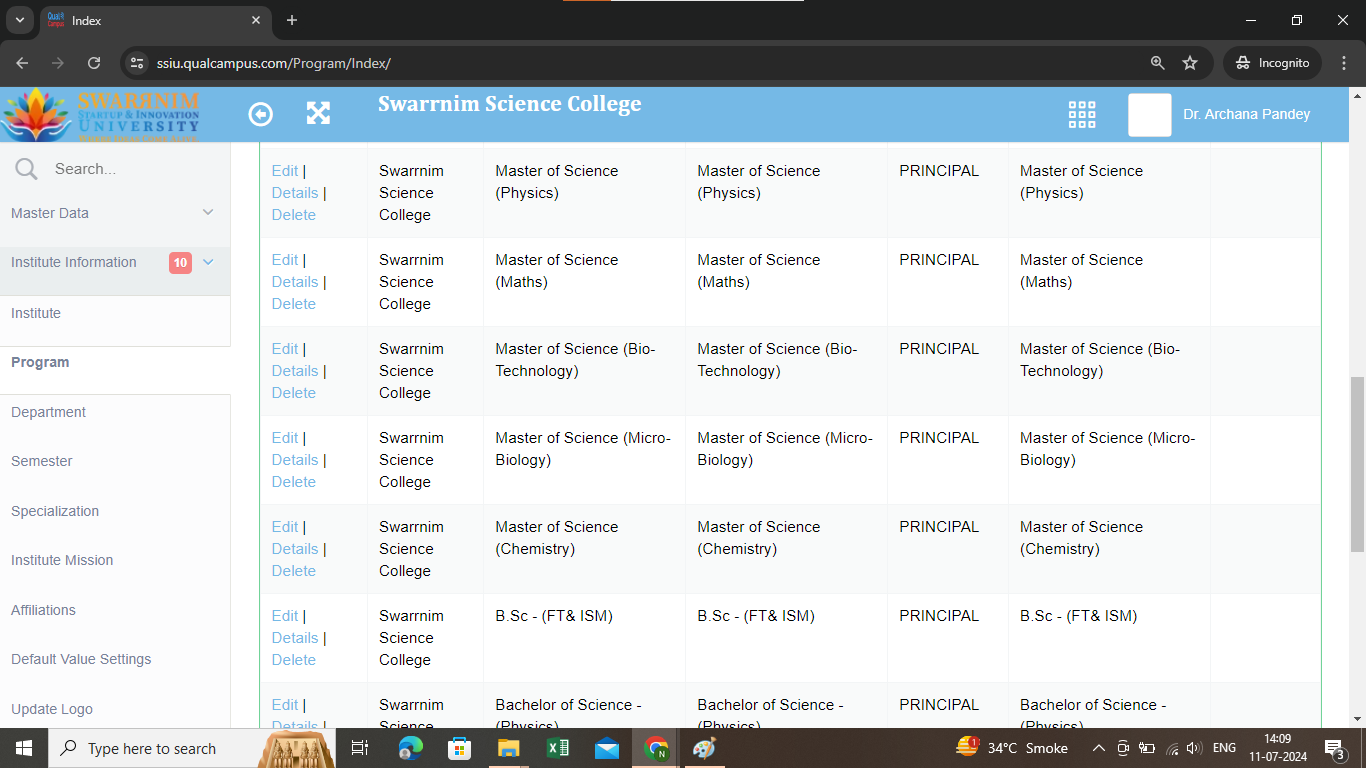Collapse the Institute Information chevron
Image resolution: width=1366 pixels, height=768 pixels.
pyautogui.click(x=208, y=262)
